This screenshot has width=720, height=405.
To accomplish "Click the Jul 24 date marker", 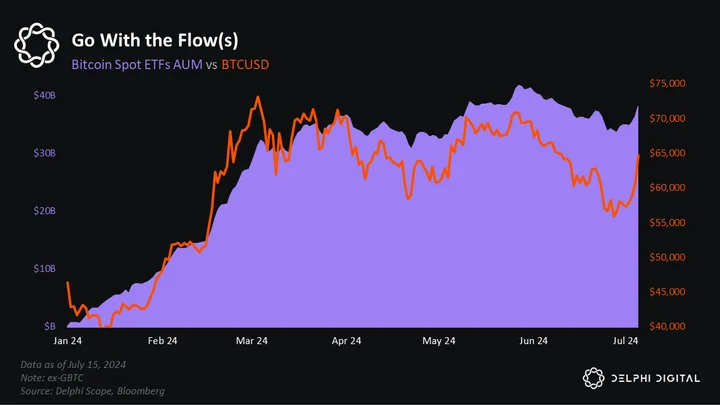I will (x=625, y=341).
